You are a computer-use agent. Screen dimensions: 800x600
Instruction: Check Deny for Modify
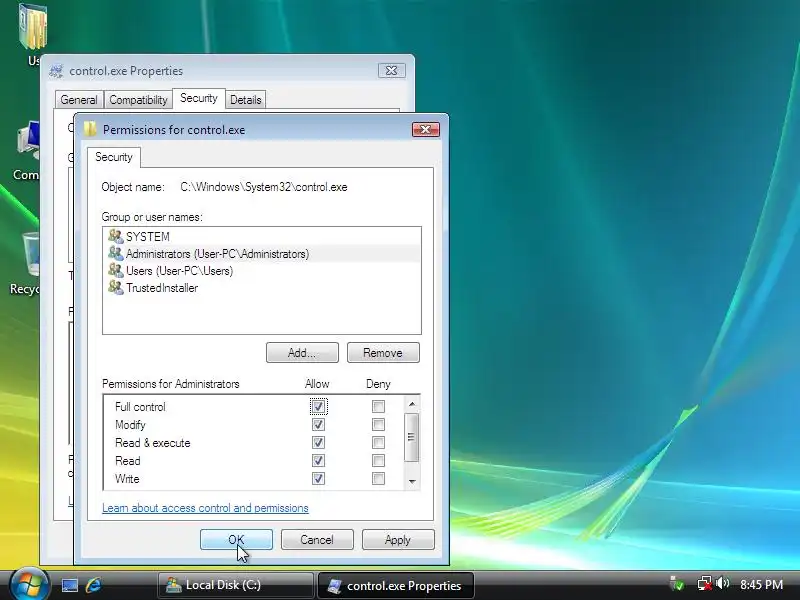coord(378,424)
